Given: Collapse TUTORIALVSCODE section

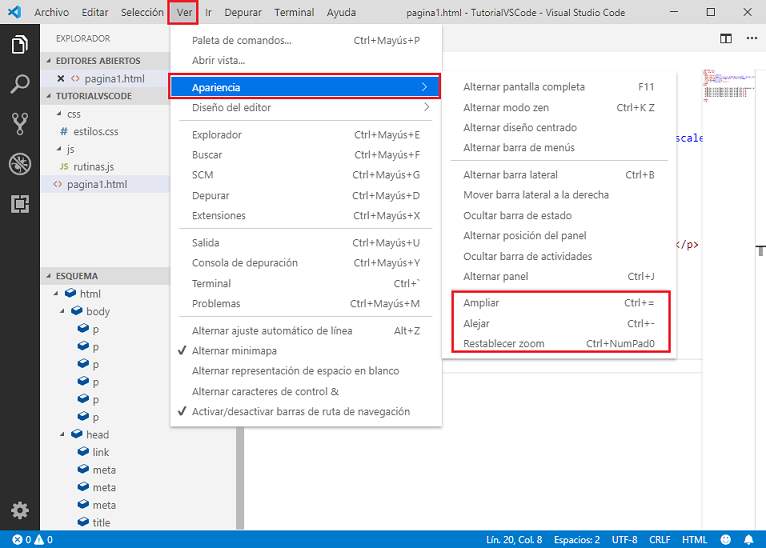Looking at the screenshot, I should point(48,96).
